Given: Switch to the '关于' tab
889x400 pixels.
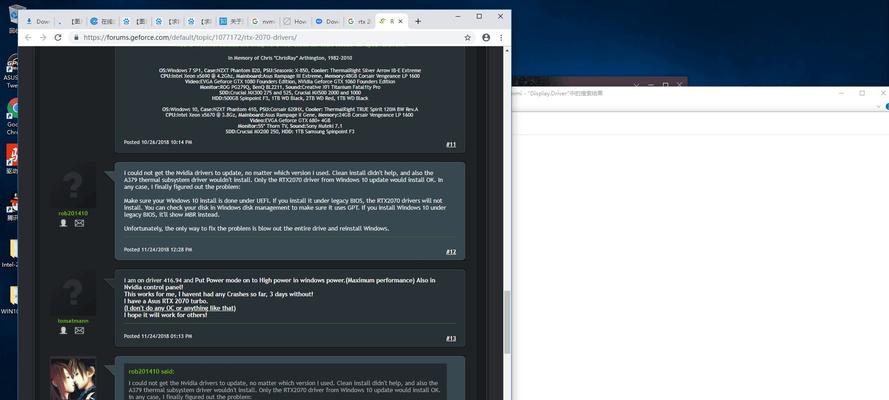Looking at the screenshot, I should tap(231, 22).
